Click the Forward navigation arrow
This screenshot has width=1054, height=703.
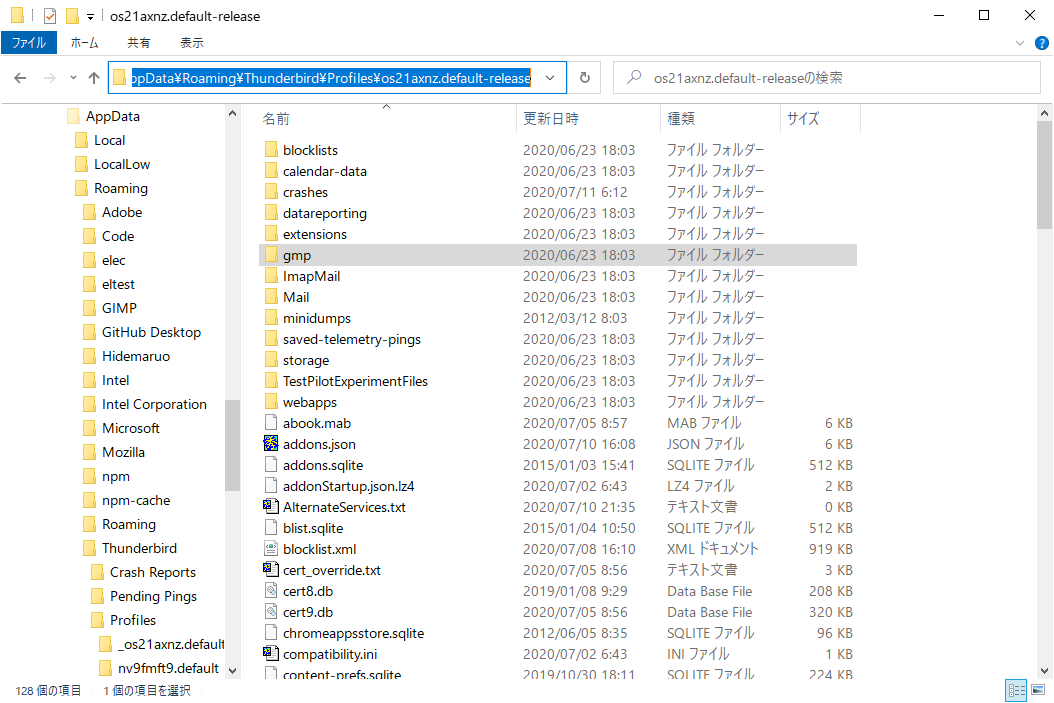(50, 78)
